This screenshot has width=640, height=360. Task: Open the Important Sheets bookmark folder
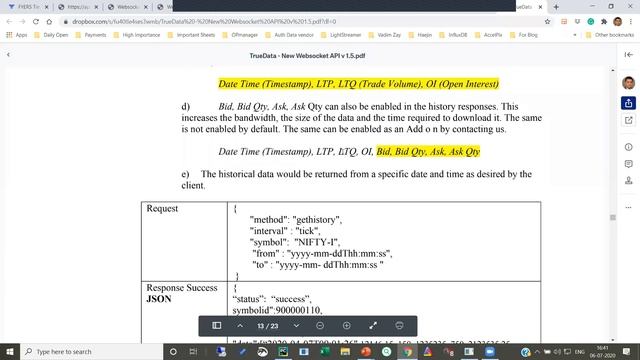coord(191,35)
